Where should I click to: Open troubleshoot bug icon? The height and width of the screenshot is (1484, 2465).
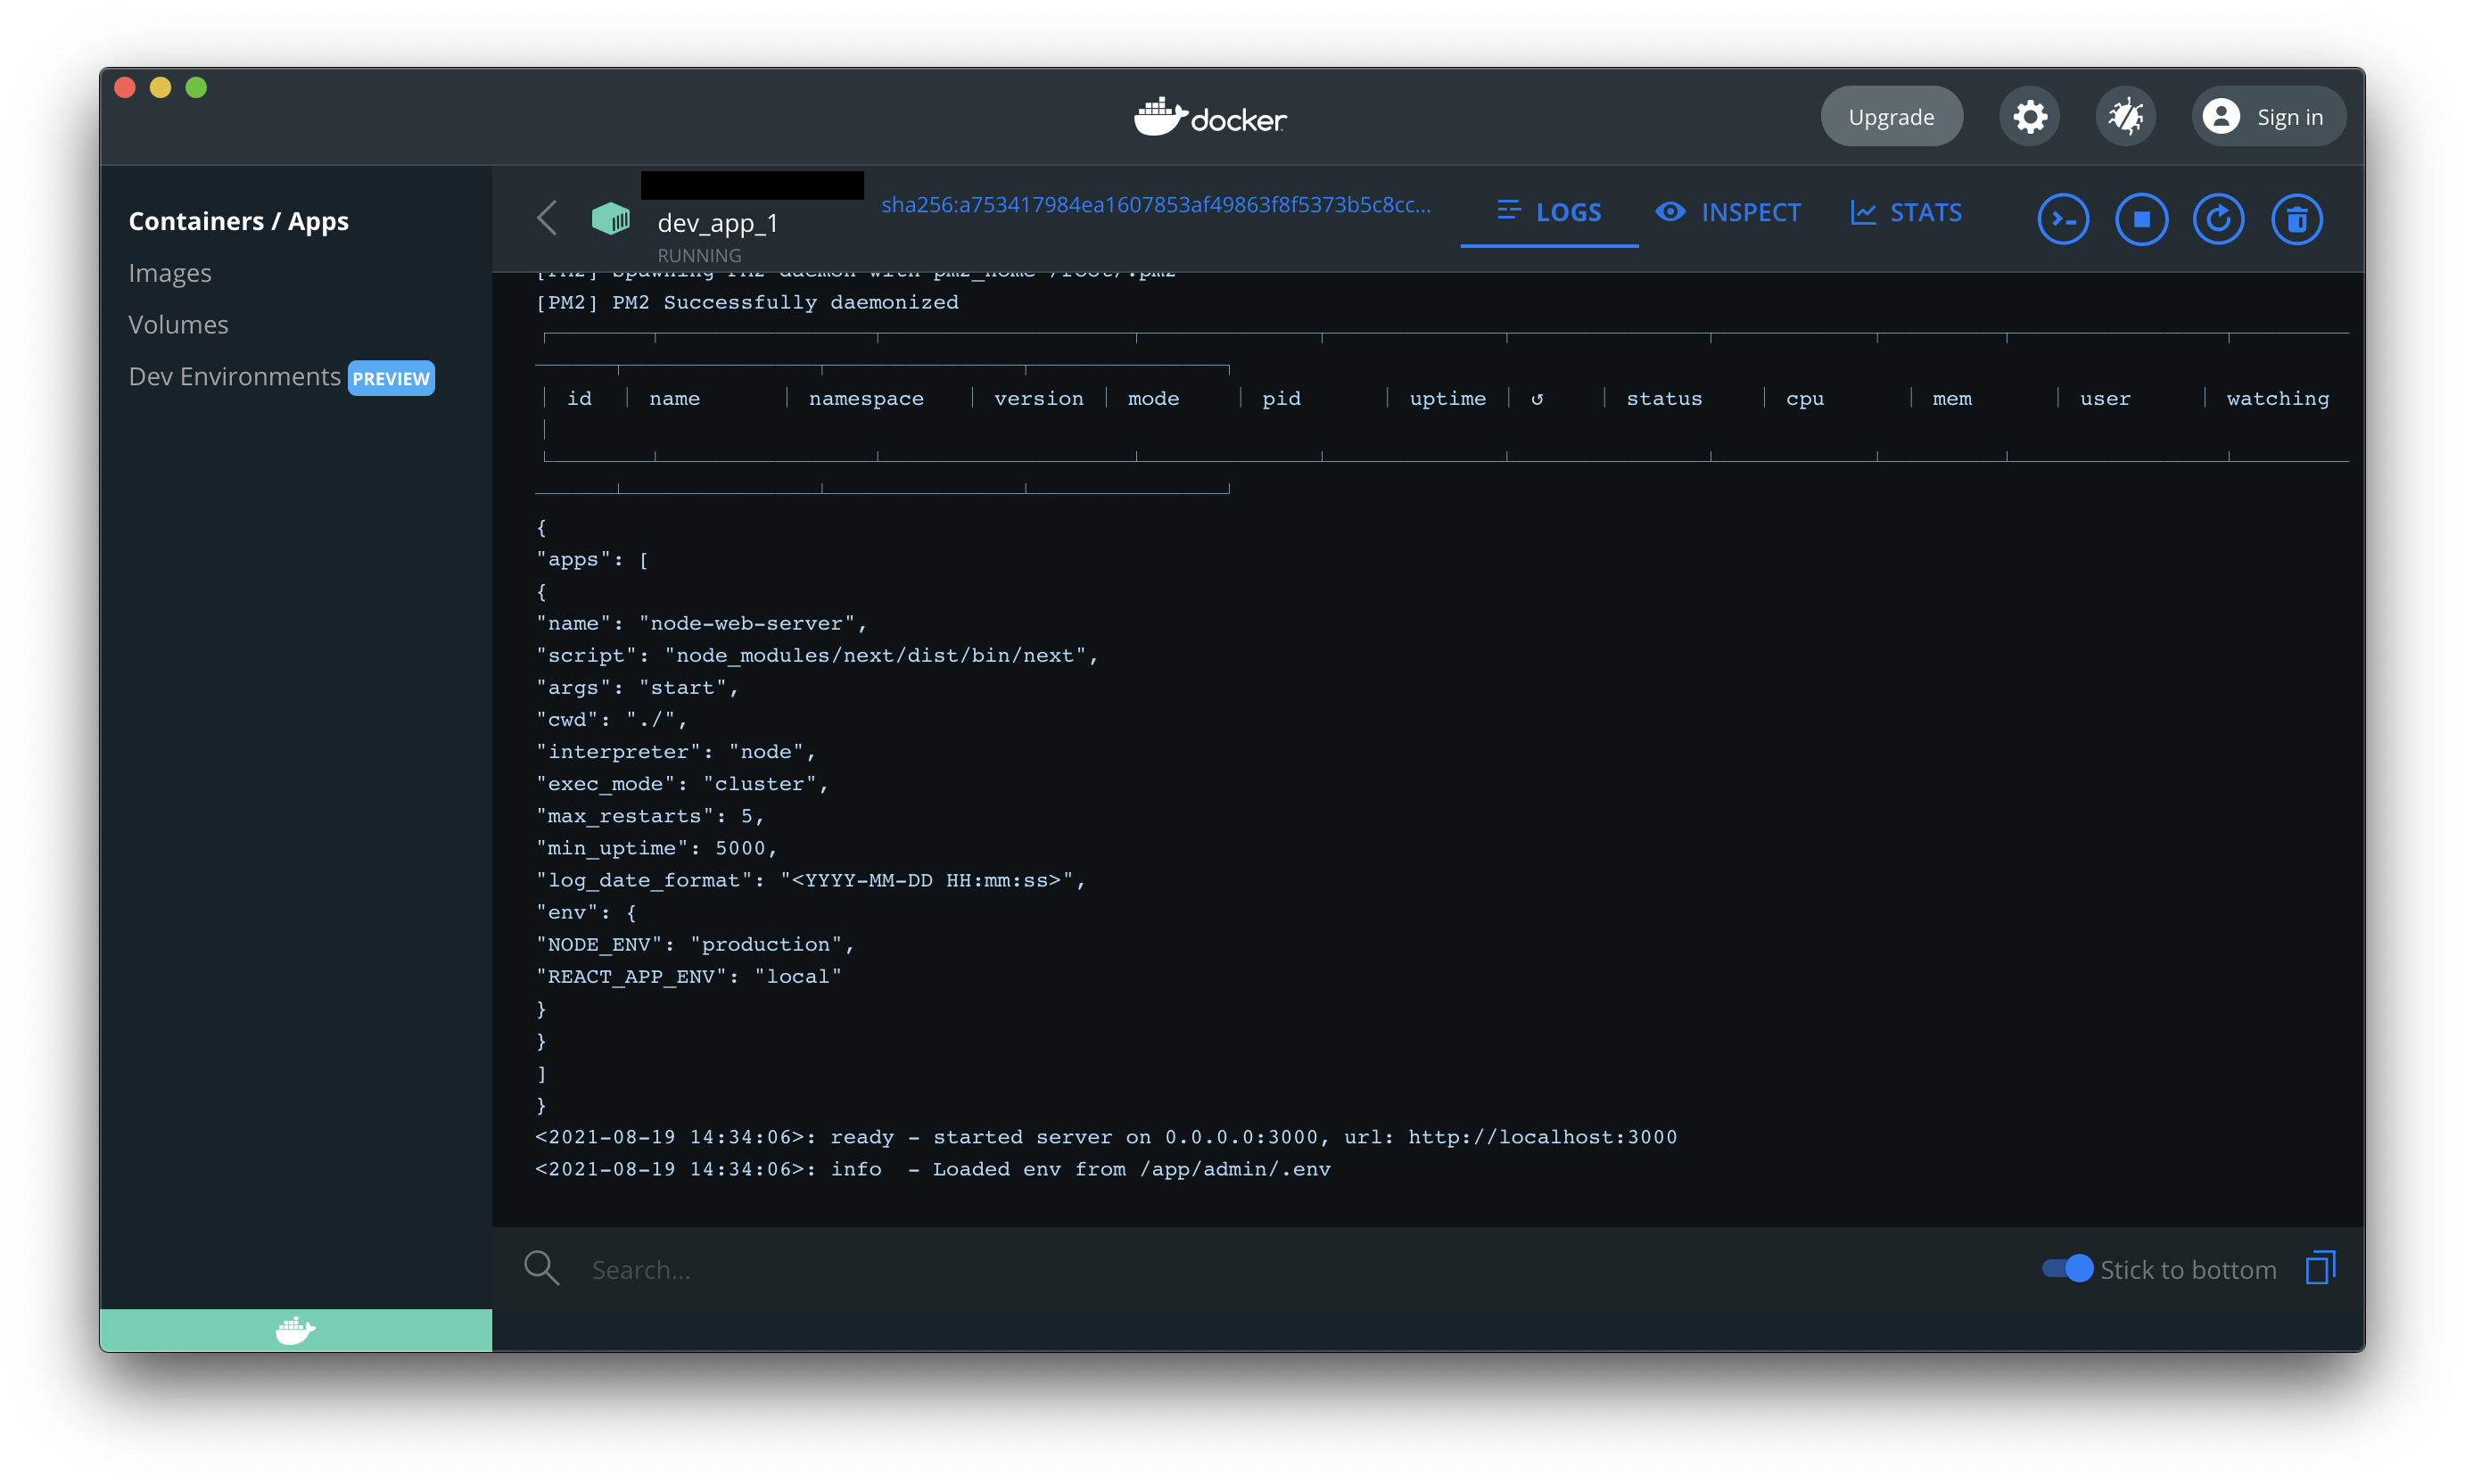click(2124, 117)
